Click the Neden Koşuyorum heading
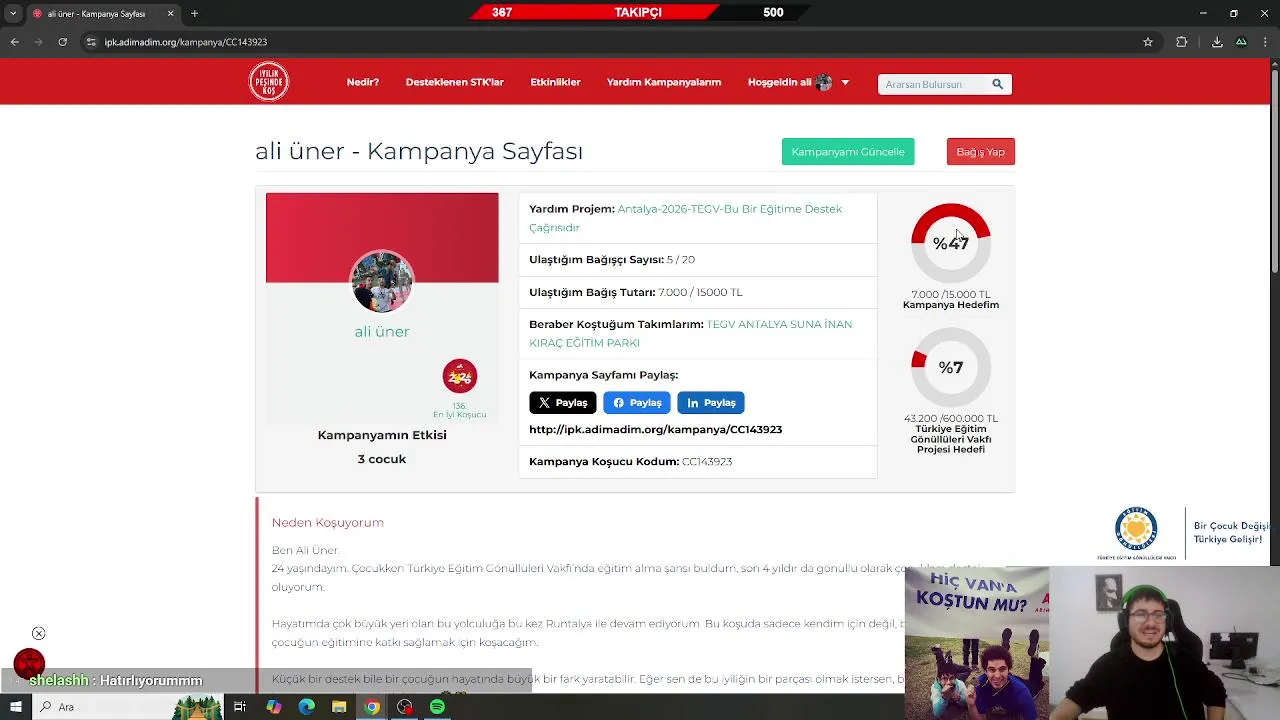Screen dimensions: 1280x720 pos(328,522)
